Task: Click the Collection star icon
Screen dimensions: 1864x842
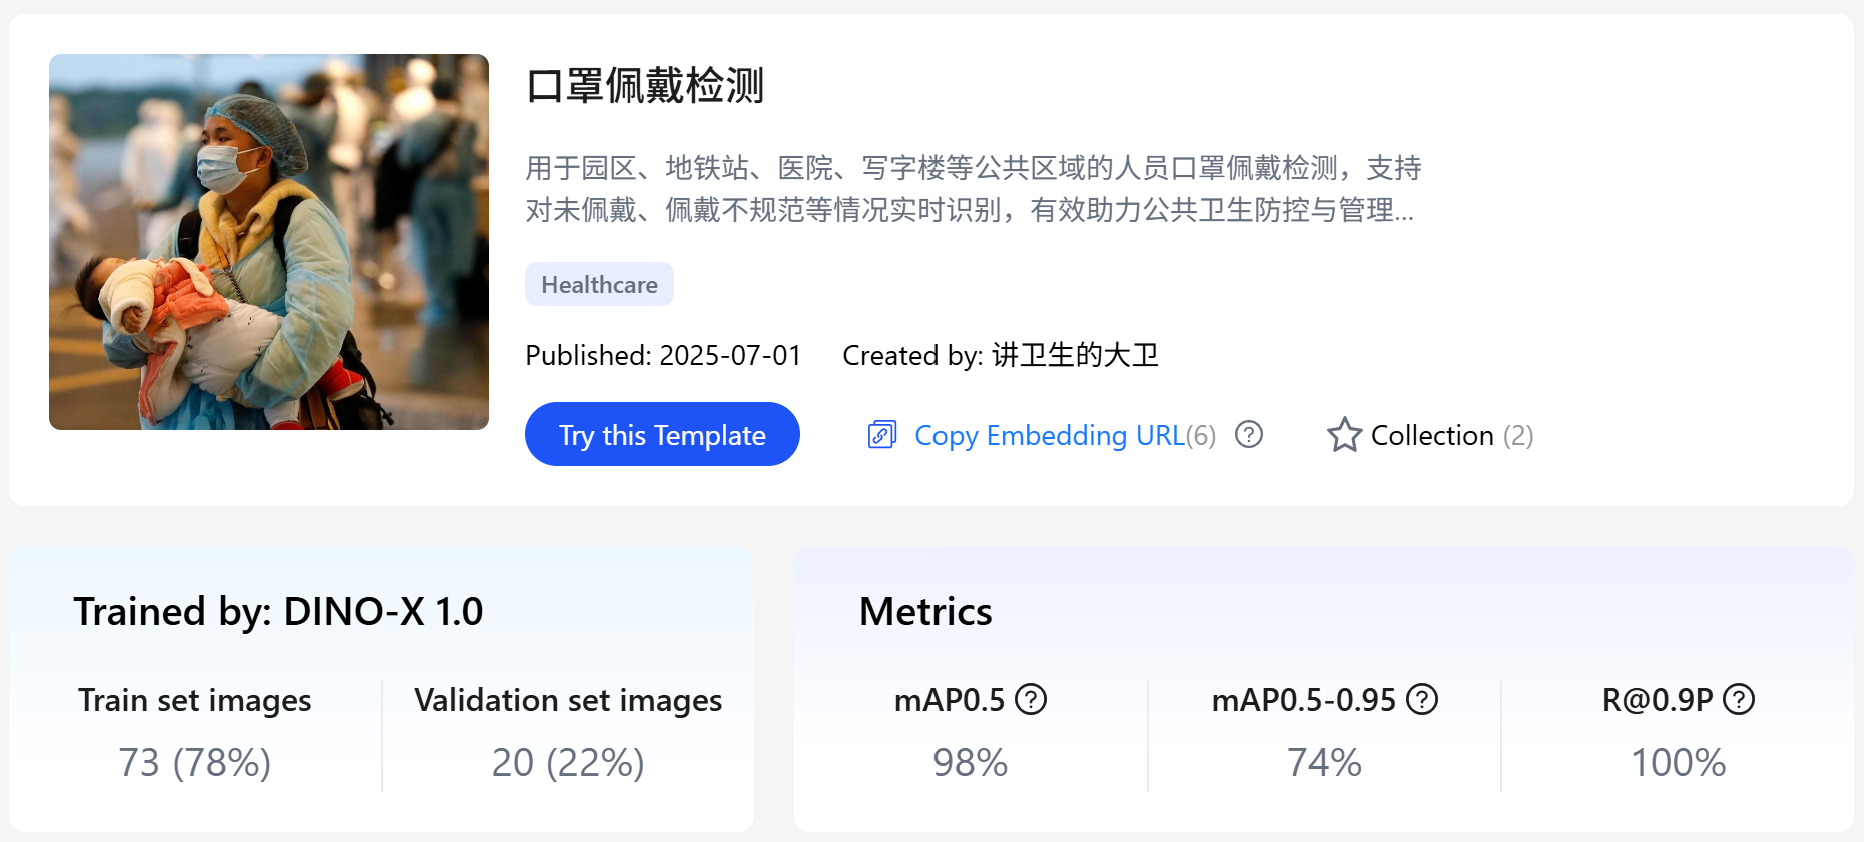Action: click(1344, 435)
